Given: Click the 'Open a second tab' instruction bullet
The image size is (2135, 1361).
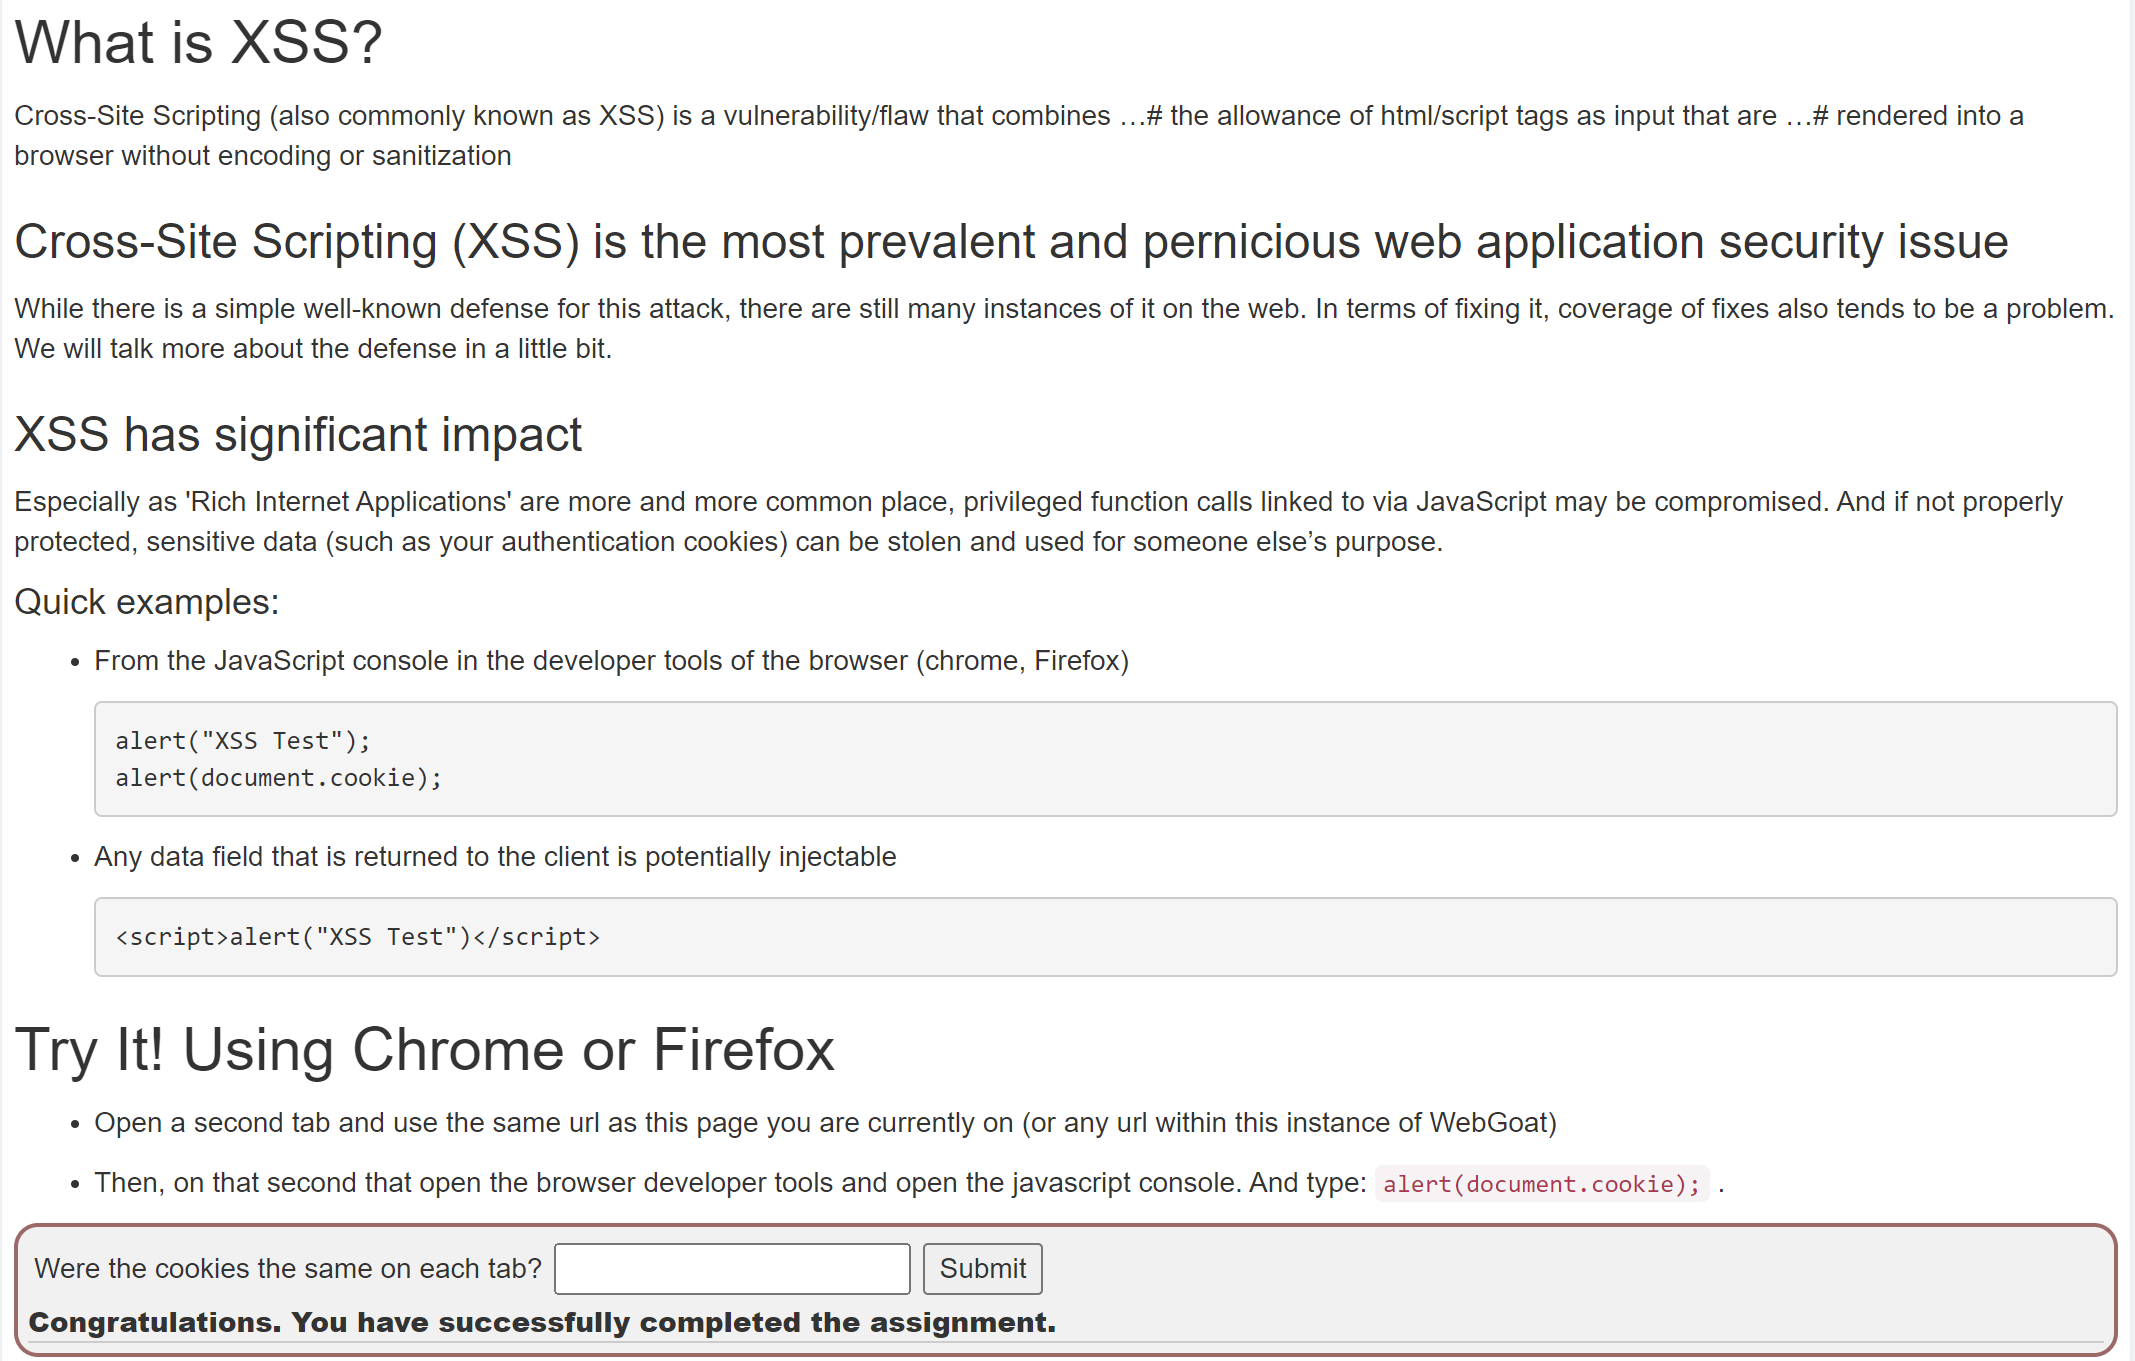Looking at the screenshot, I should tap(825, 1123).
